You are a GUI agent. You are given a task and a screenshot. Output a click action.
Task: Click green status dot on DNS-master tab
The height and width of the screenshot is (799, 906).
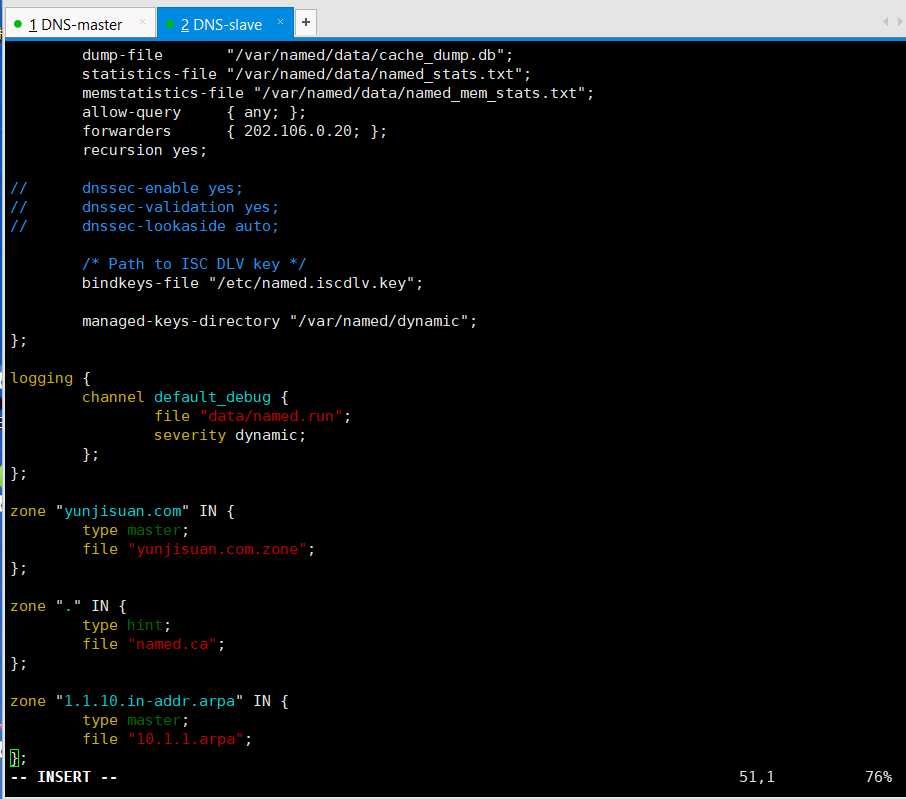[18, 24]
